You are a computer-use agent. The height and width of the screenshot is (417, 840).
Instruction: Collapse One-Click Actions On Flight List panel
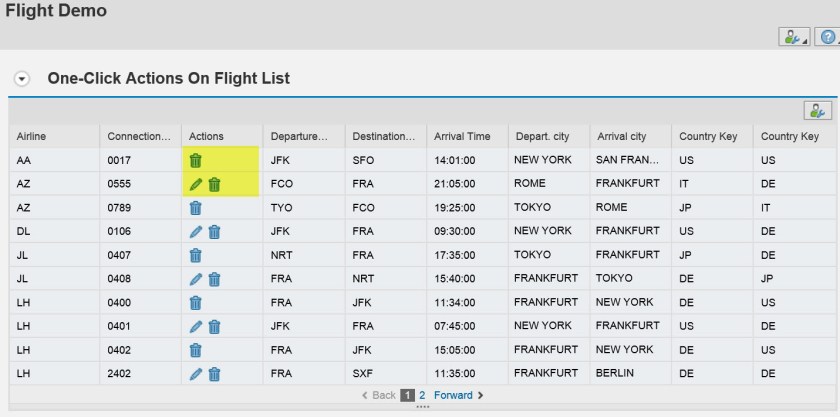tap(22, 78)
